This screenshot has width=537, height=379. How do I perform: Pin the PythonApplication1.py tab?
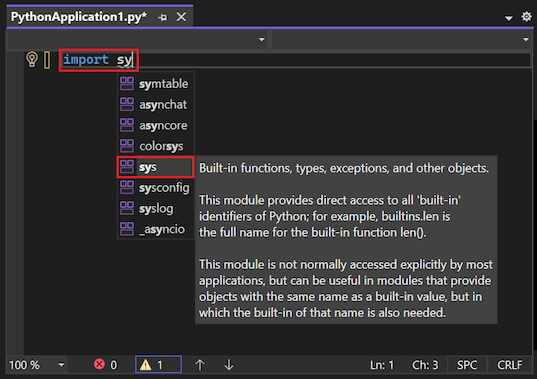point(163,17)
